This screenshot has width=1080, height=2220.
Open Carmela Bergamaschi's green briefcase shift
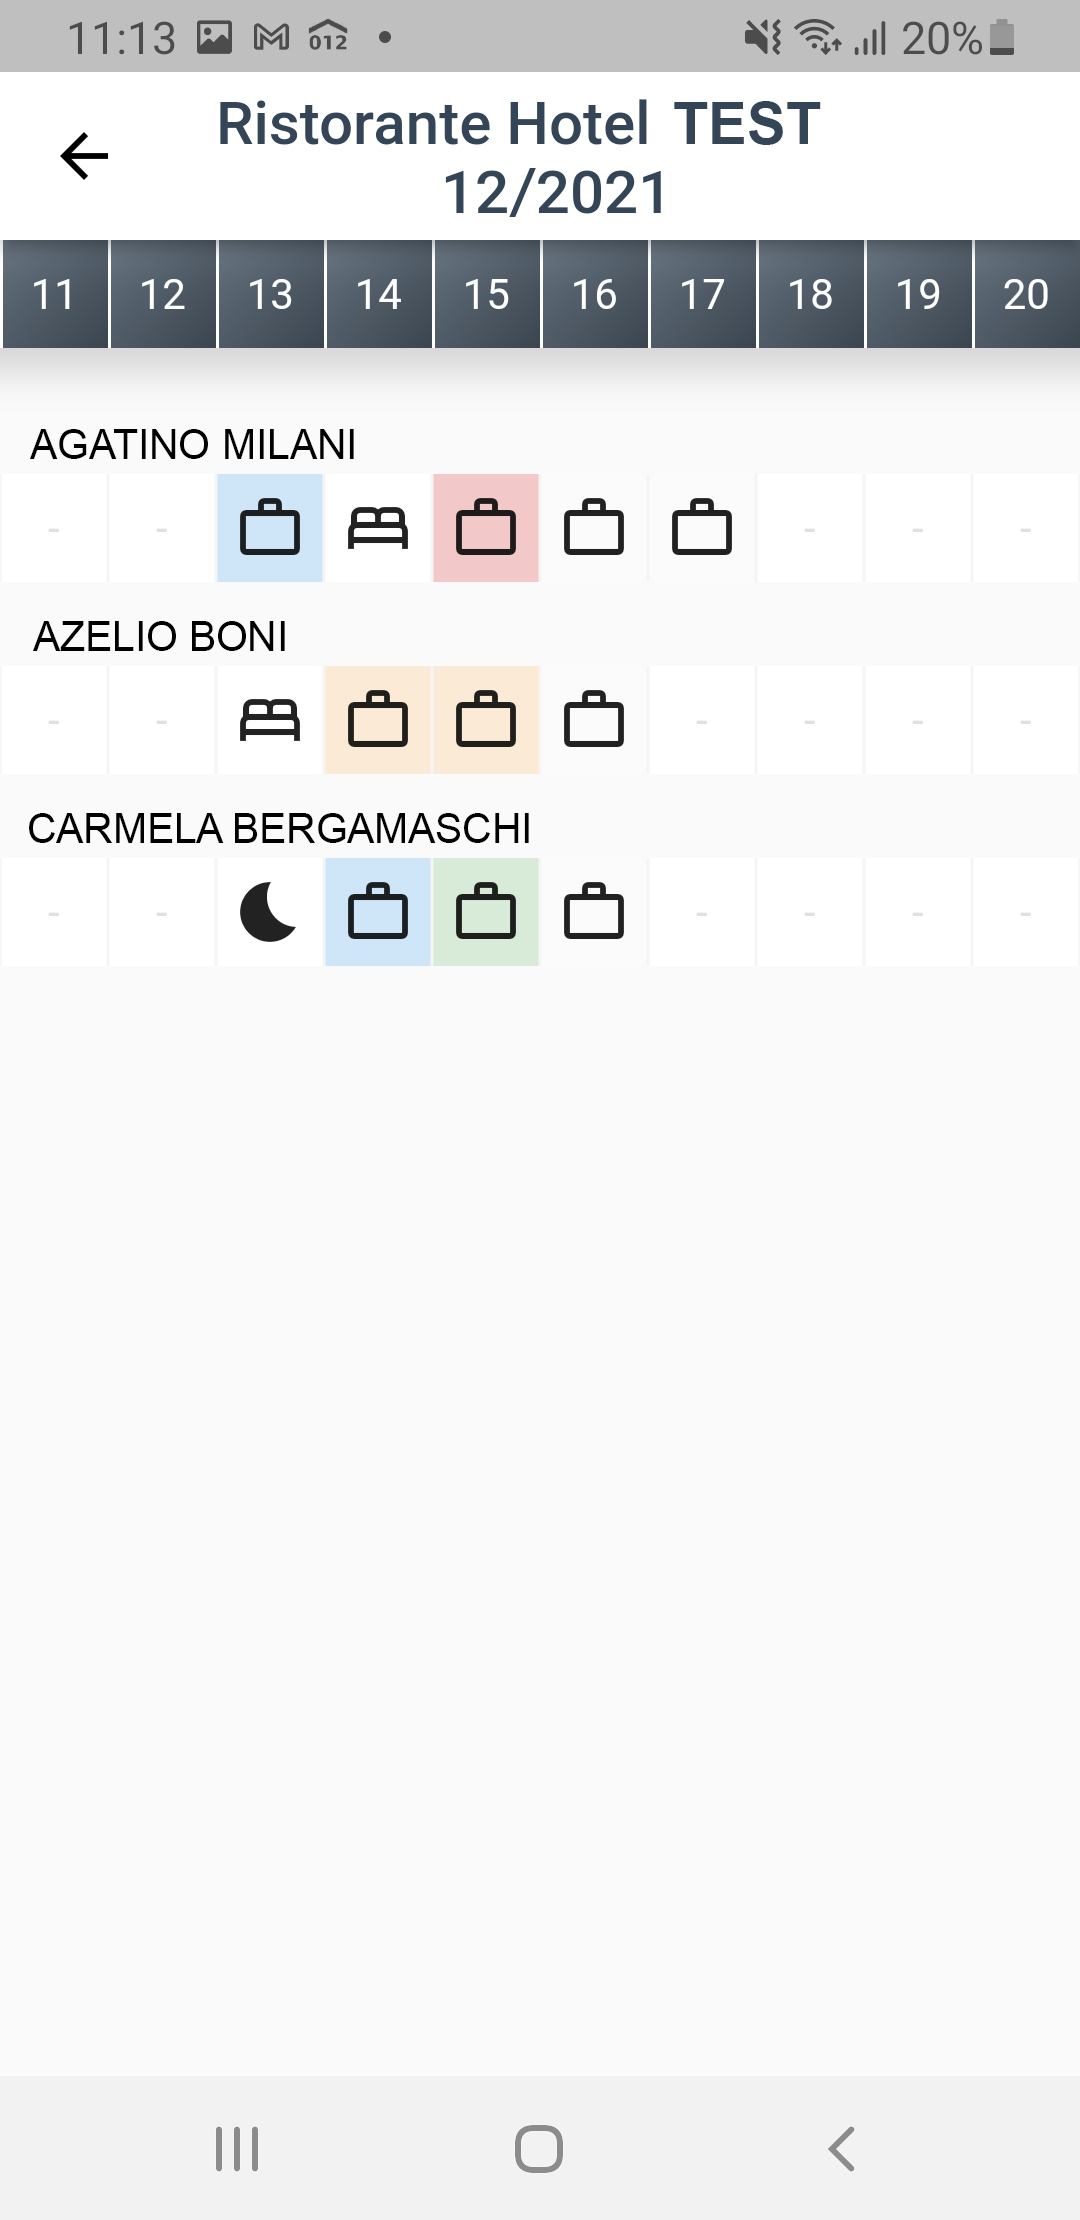(x=486, y=912)
